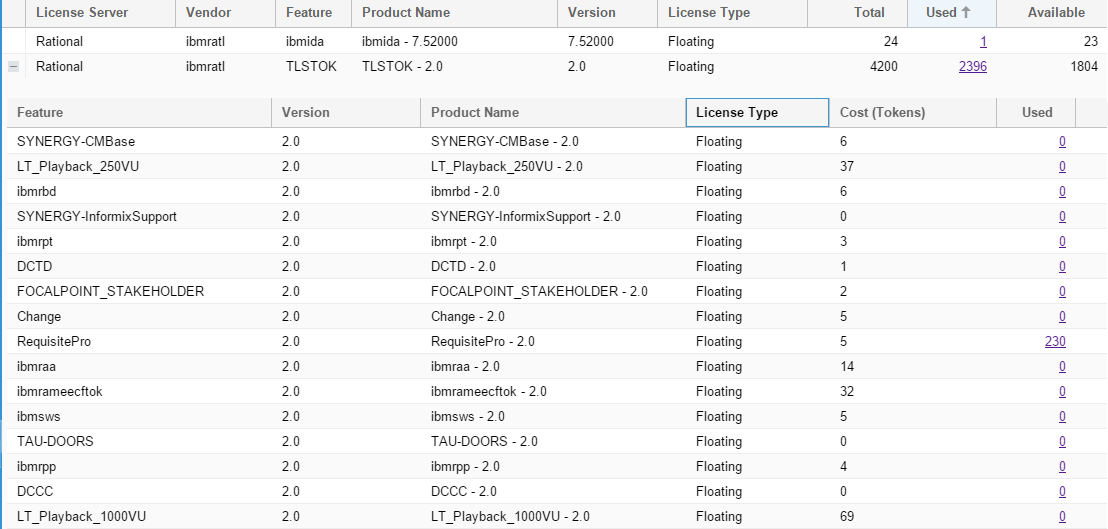This screenshot has width=1108, height=529.
Task: Select the SYNERGY-CMBase feature row
Action: coord(76,142)
